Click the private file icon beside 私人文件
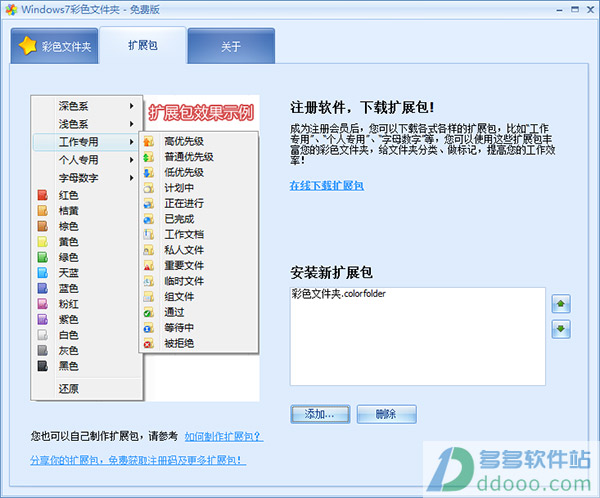Screen dimensions: 600x498 coord(148,250)
